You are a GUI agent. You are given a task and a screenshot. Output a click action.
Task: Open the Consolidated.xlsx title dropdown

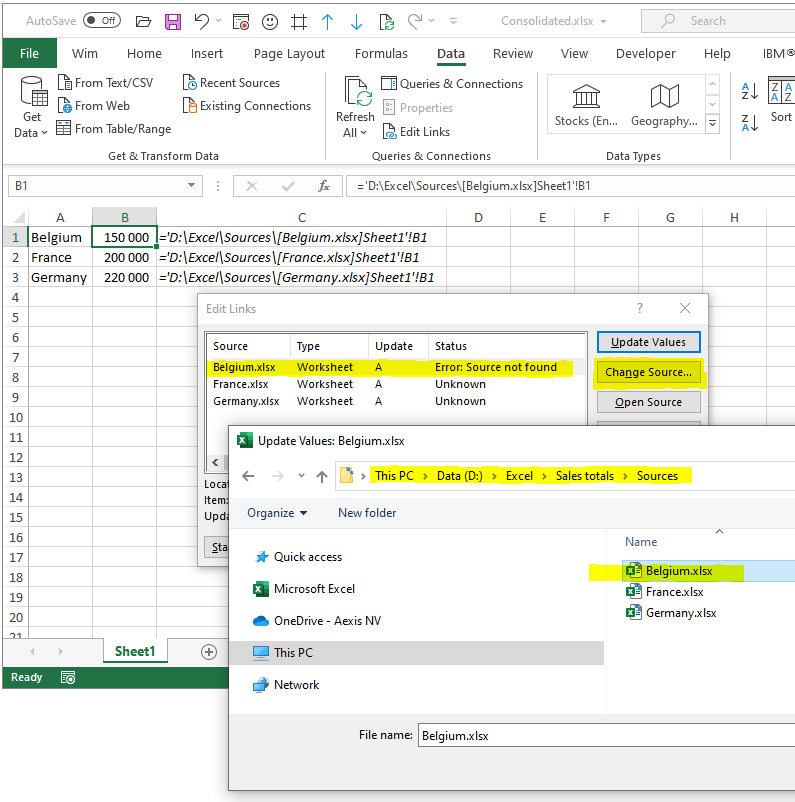point(604,21)
